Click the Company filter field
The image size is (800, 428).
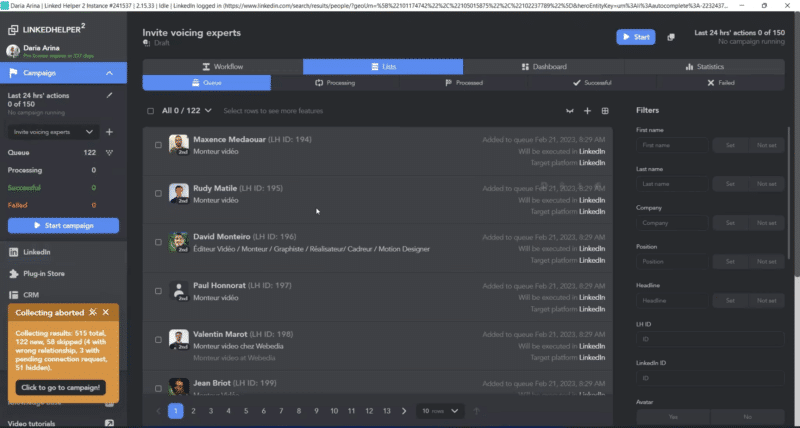tap(672, 223)
